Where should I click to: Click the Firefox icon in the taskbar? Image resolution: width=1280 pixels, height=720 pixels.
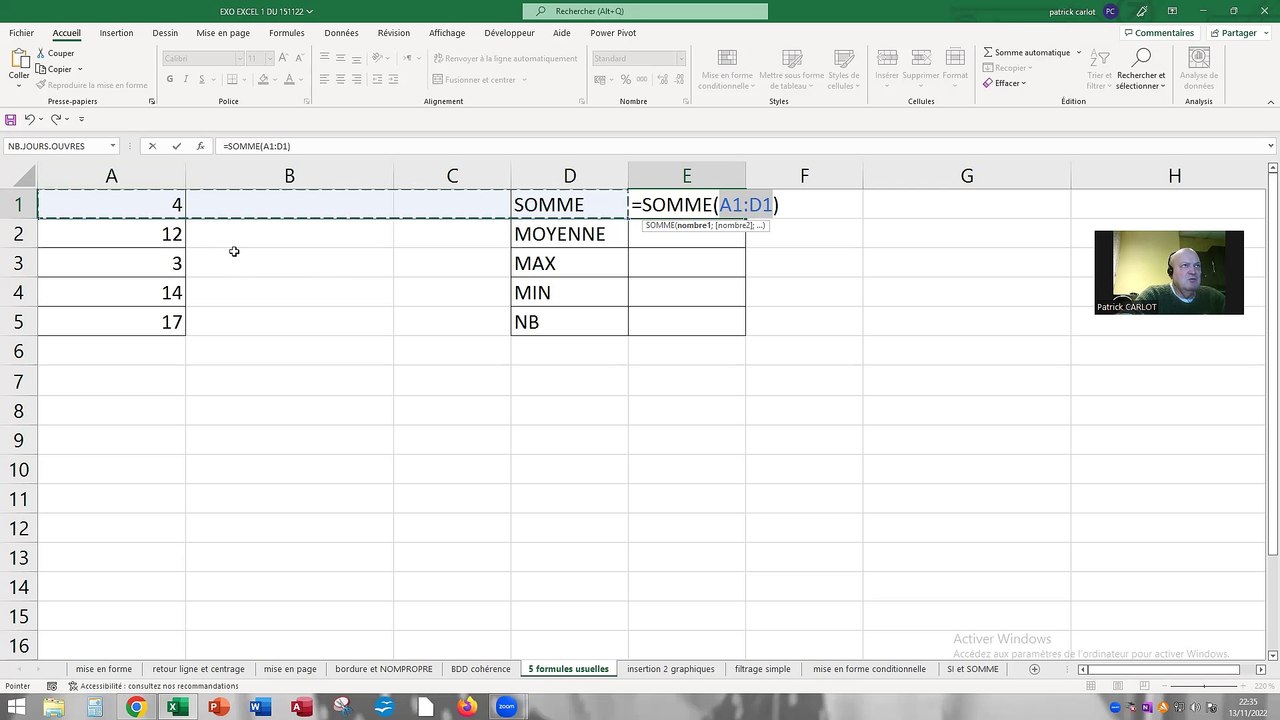[x=466, y=707]
